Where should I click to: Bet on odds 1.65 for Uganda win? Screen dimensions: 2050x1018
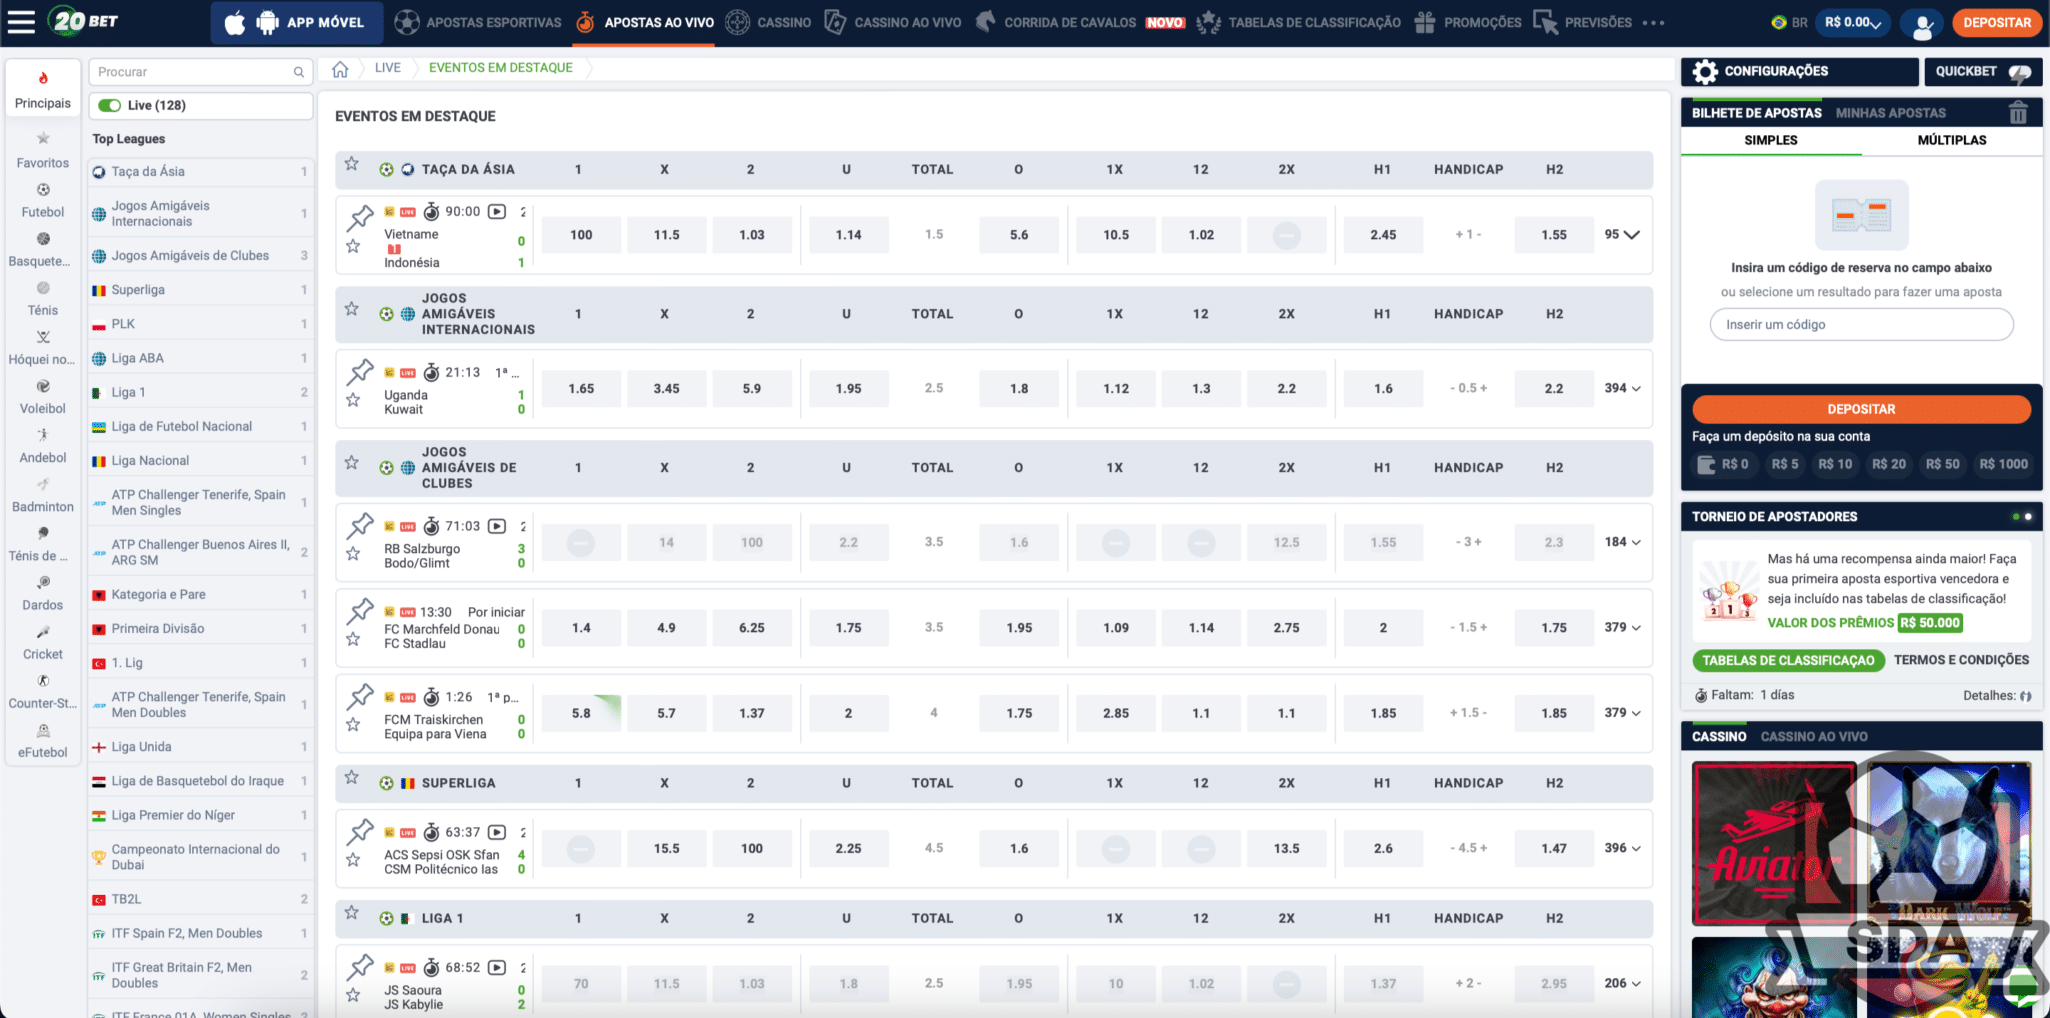[581, 388]
